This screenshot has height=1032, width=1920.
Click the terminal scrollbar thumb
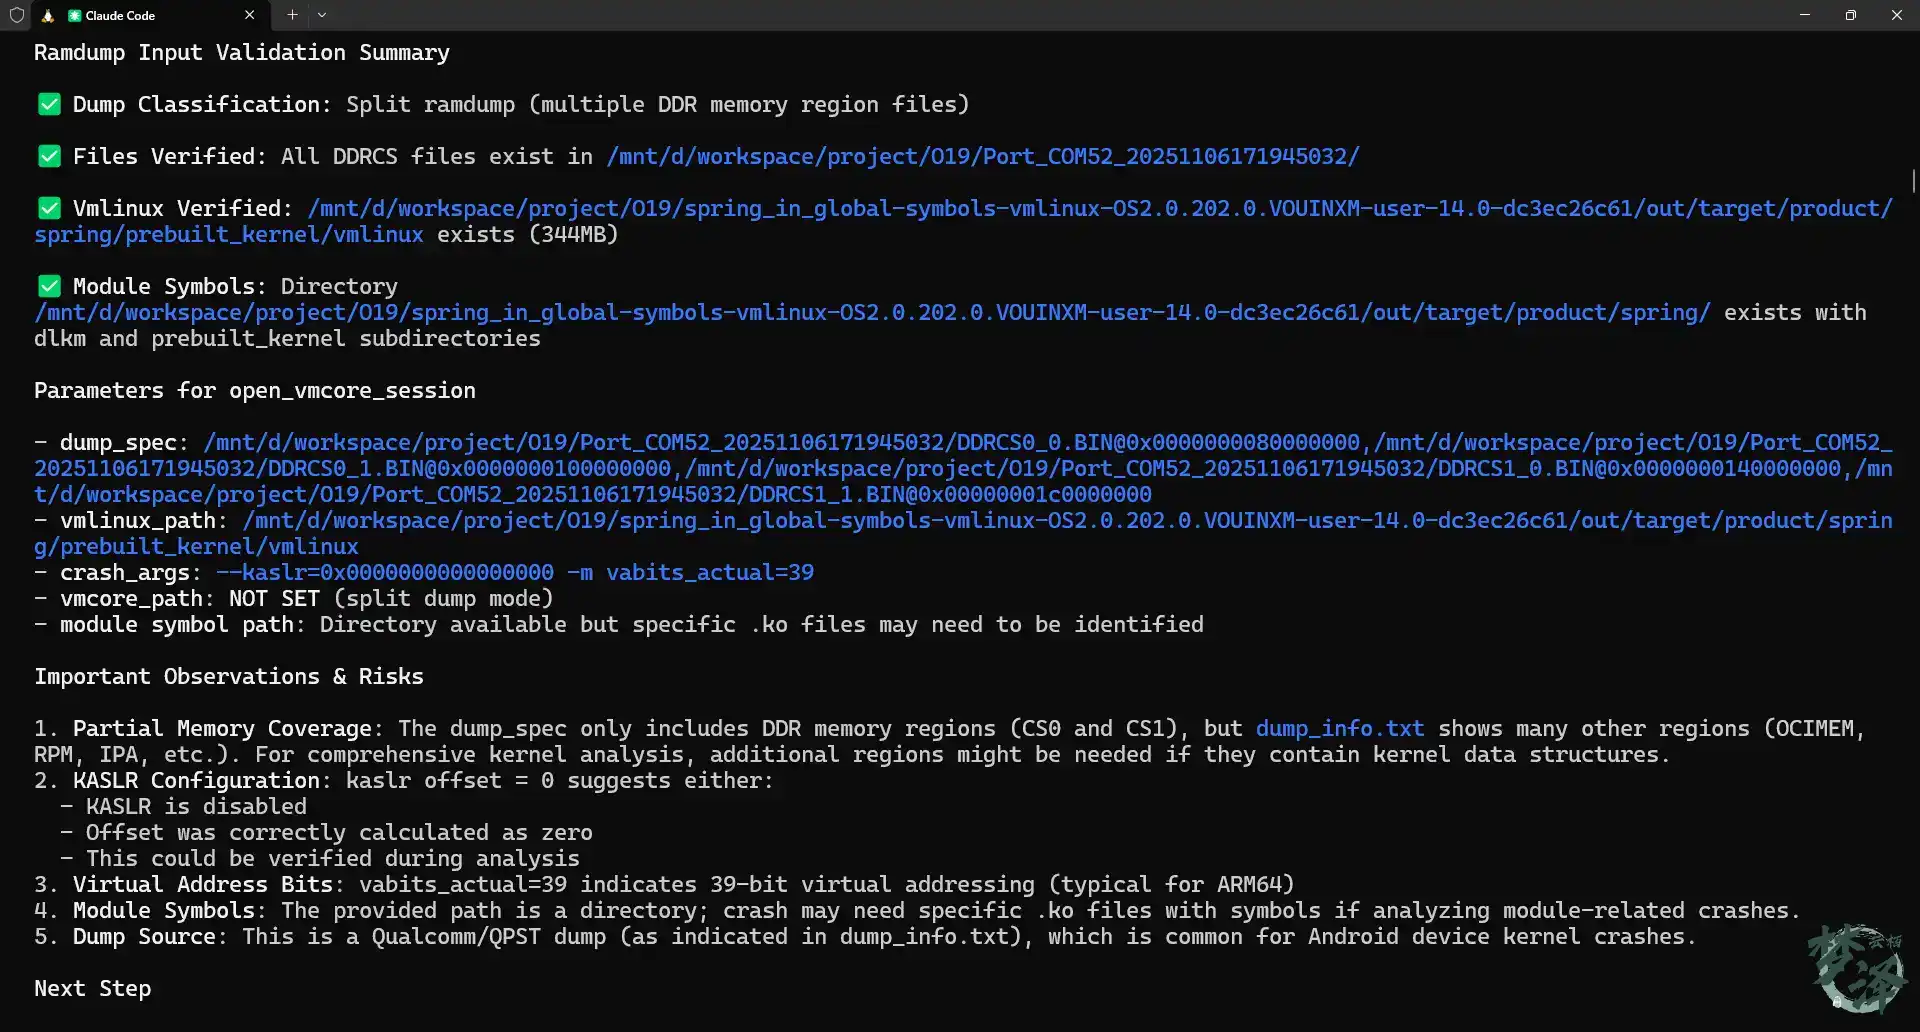[x=1913, y=181]
